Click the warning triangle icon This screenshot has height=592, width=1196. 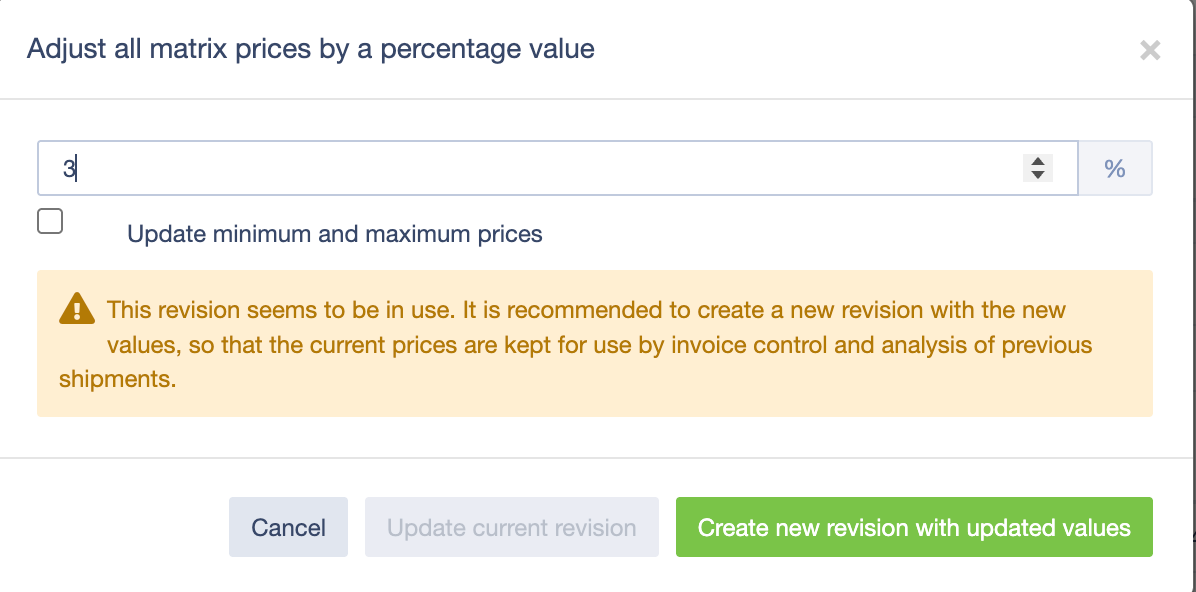pyautogui.click(x=76, y=310)
